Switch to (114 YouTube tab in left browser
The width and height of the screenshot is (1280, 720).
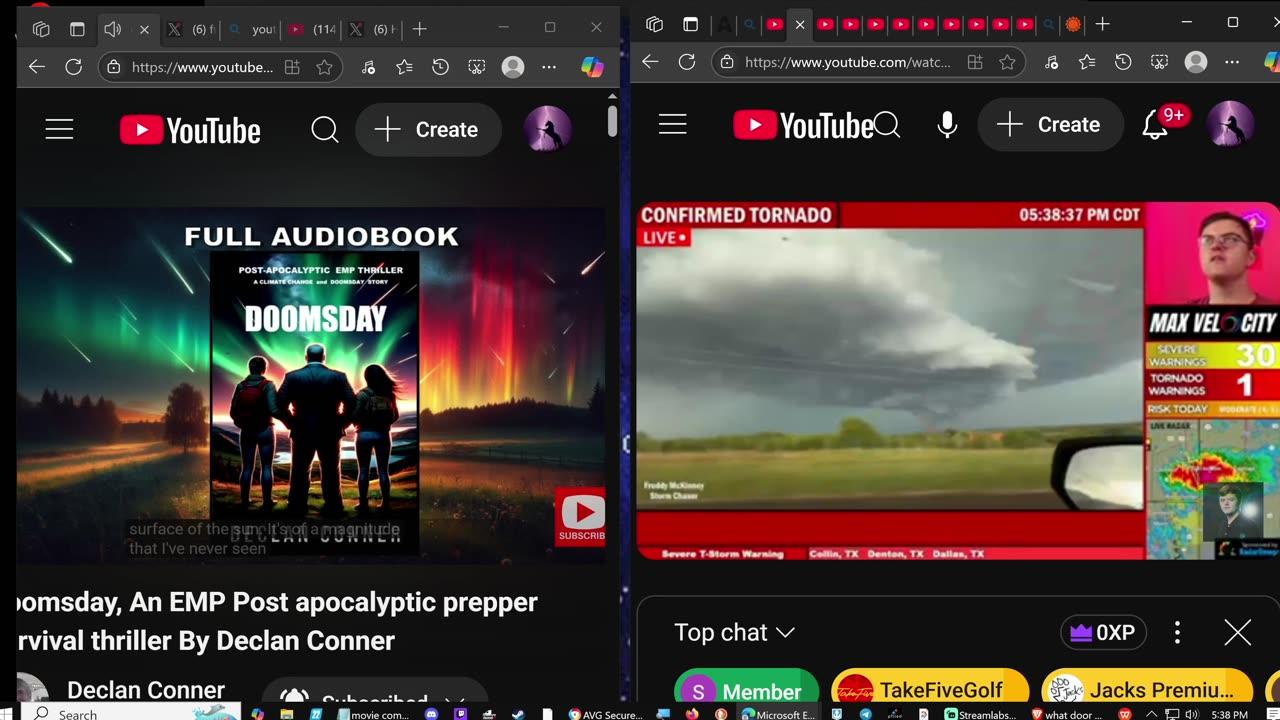click(312, 29)
